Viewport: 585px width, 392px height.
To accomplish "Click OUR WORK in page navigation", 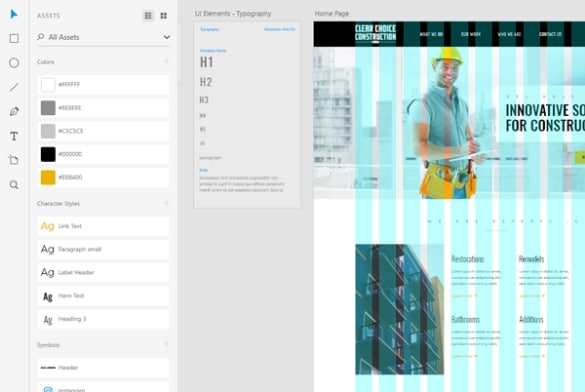I will click(471, 34).
